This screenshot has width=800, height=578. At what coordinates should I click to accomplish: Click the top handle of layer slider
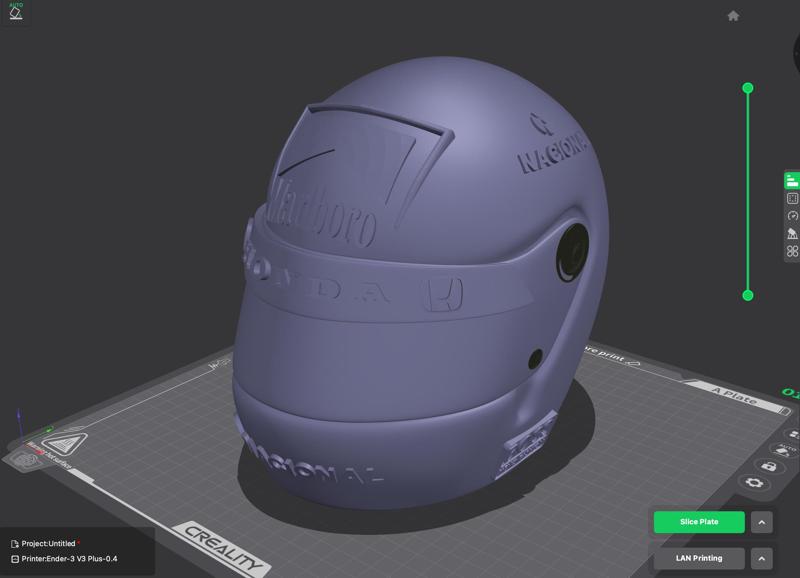coord(748,88)
